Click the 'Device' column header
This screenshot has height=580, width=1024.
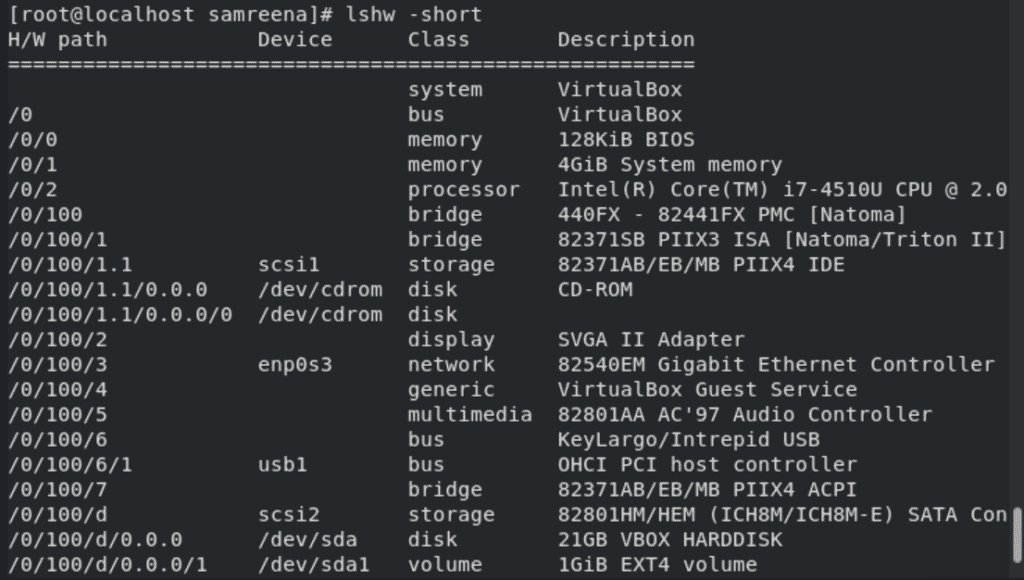click(x=294, y=40)
